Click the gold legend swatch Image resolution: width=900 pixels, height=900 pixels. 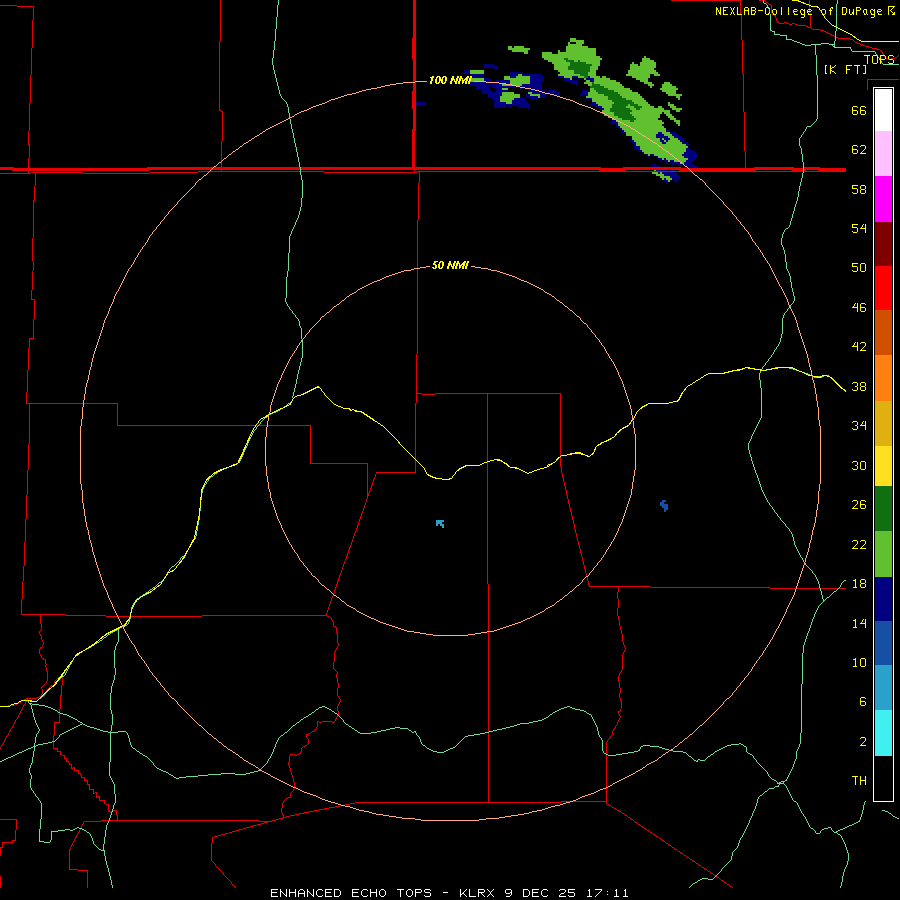(883, 423)
